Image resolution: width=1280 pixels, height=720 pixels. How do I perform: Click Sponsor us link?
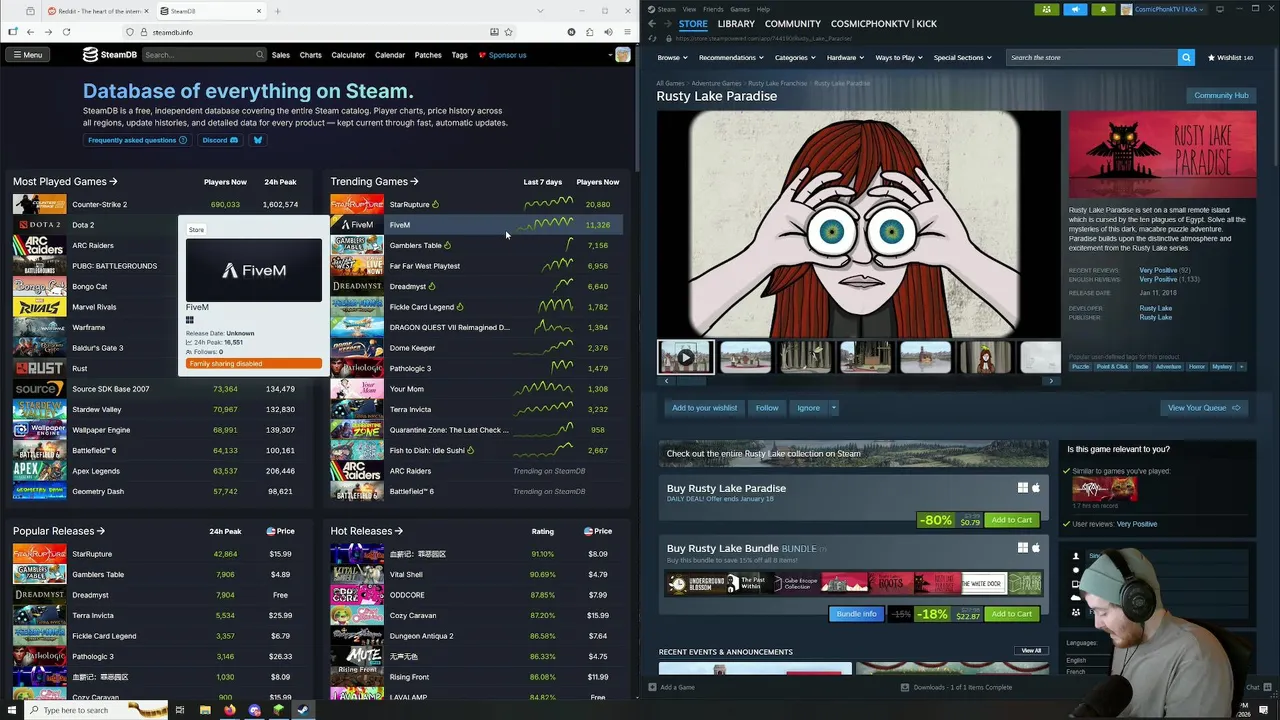(502, 55)
